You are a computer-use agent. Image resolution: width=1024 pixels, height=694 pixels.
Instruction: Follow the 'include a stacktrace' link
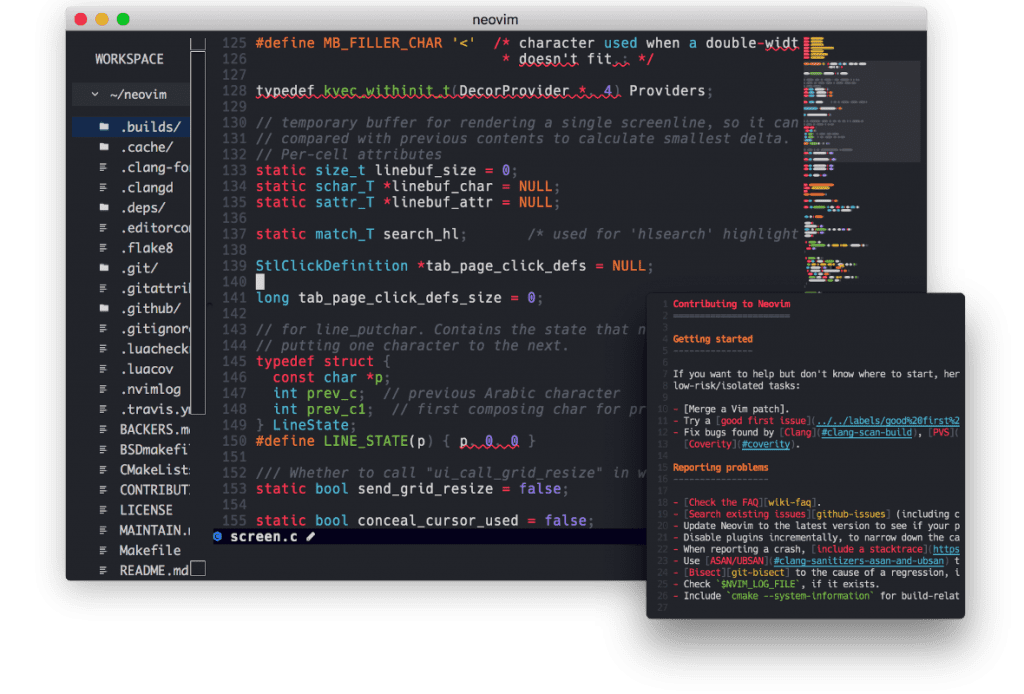click(x=869, y=550)
